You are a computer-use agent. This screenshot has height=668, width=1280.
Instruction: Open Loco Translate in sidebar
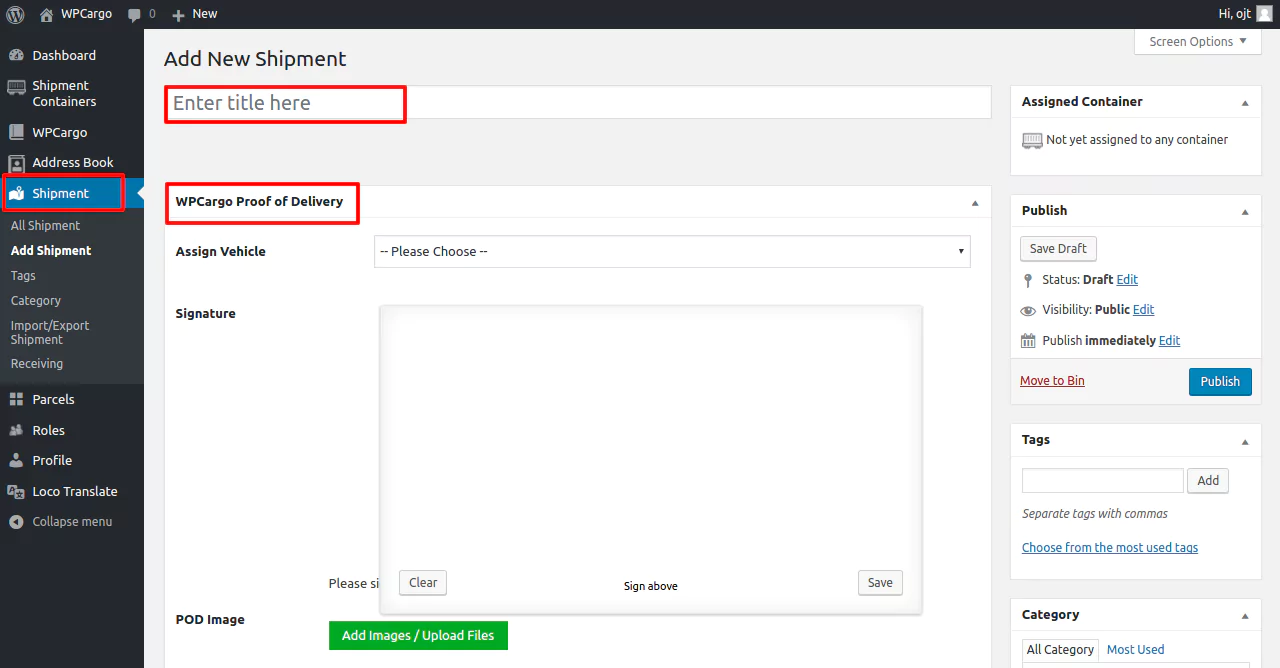(x=74, y=491)
